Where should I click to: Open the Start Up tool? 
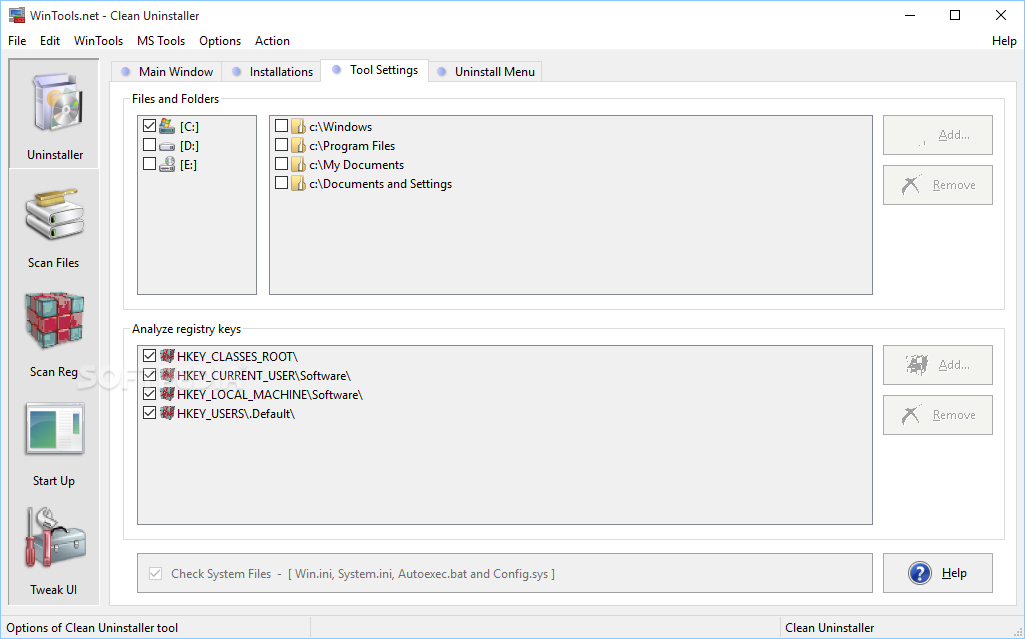point(54,445)
